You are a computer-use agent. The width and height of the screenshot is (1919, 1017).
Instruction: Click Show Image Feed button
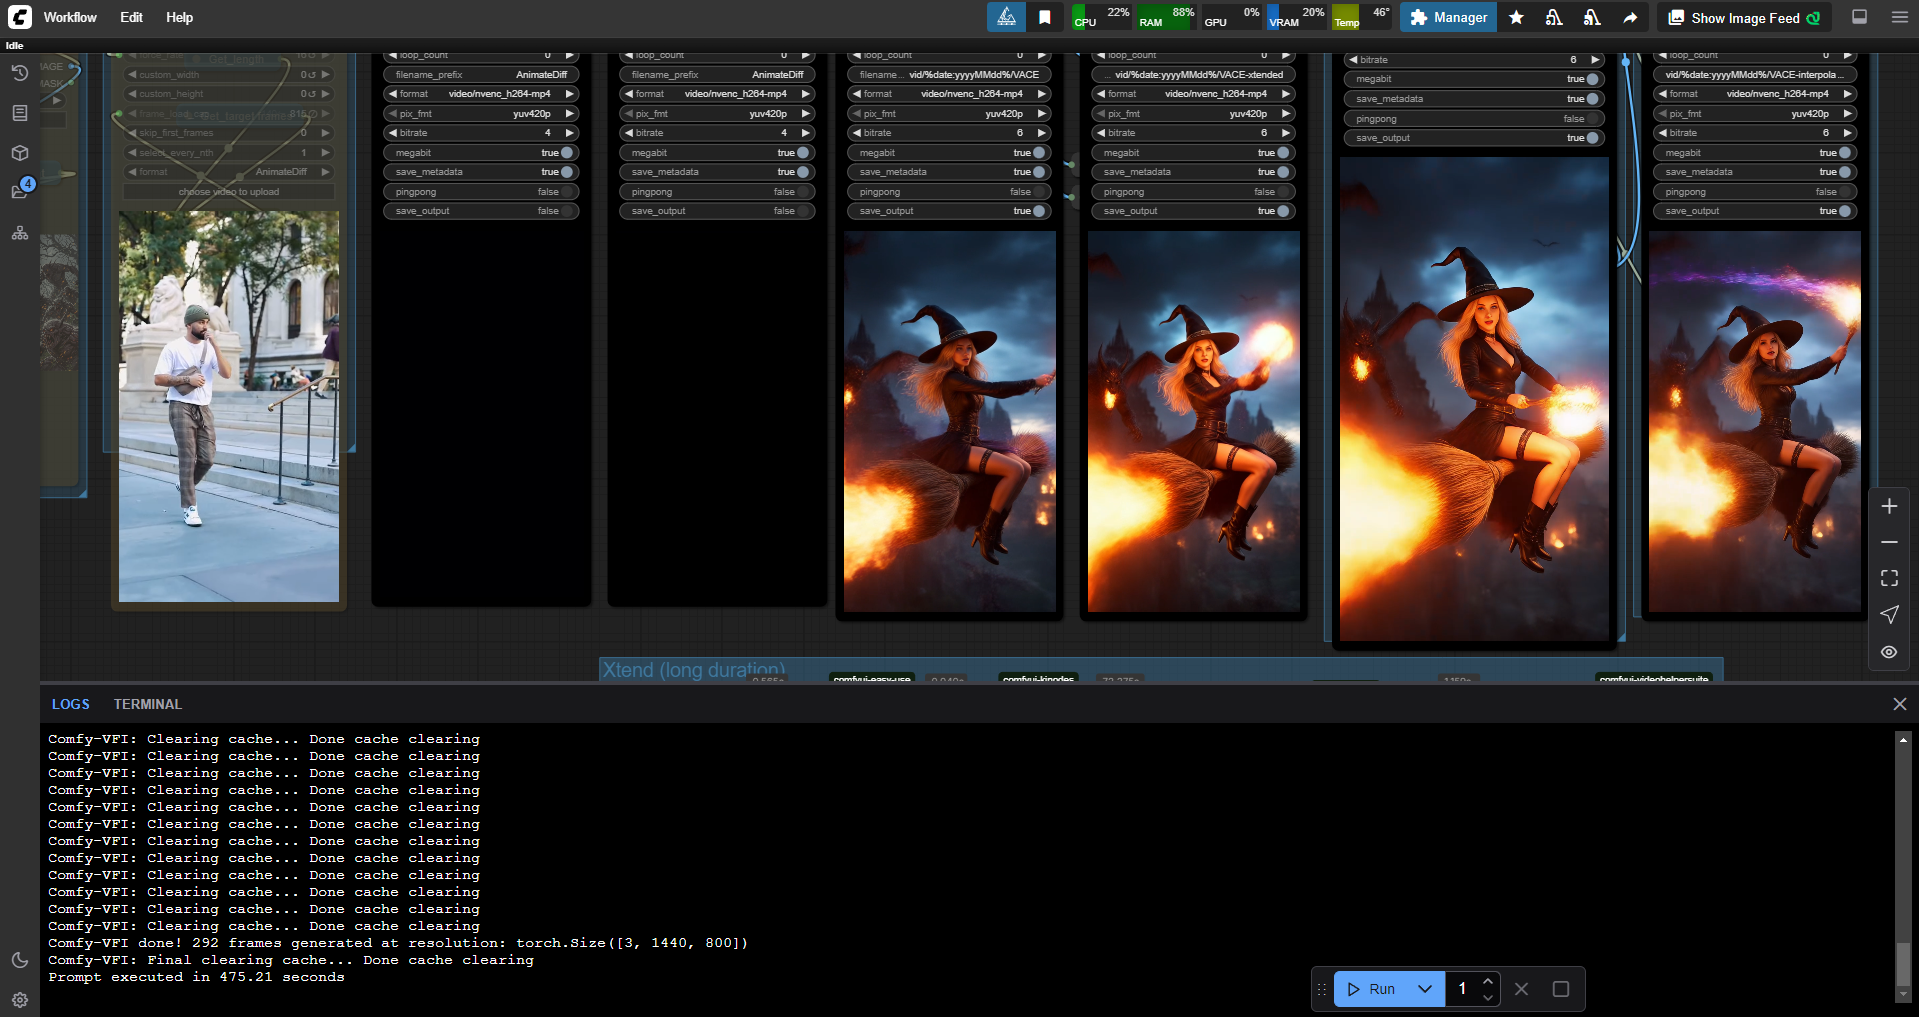pyautogui.click(x=1744, y=18)
